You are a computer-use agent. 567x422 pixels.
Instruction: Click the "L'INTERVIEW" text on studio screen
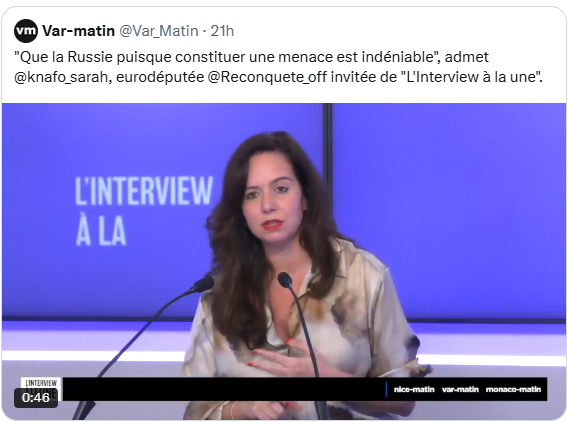pyautogui.click(x=144, y=191)
